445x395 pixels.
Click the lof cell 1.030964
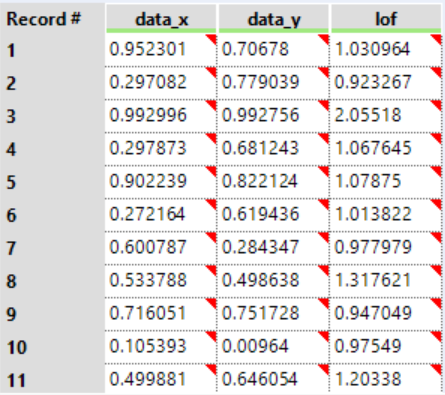386,50
